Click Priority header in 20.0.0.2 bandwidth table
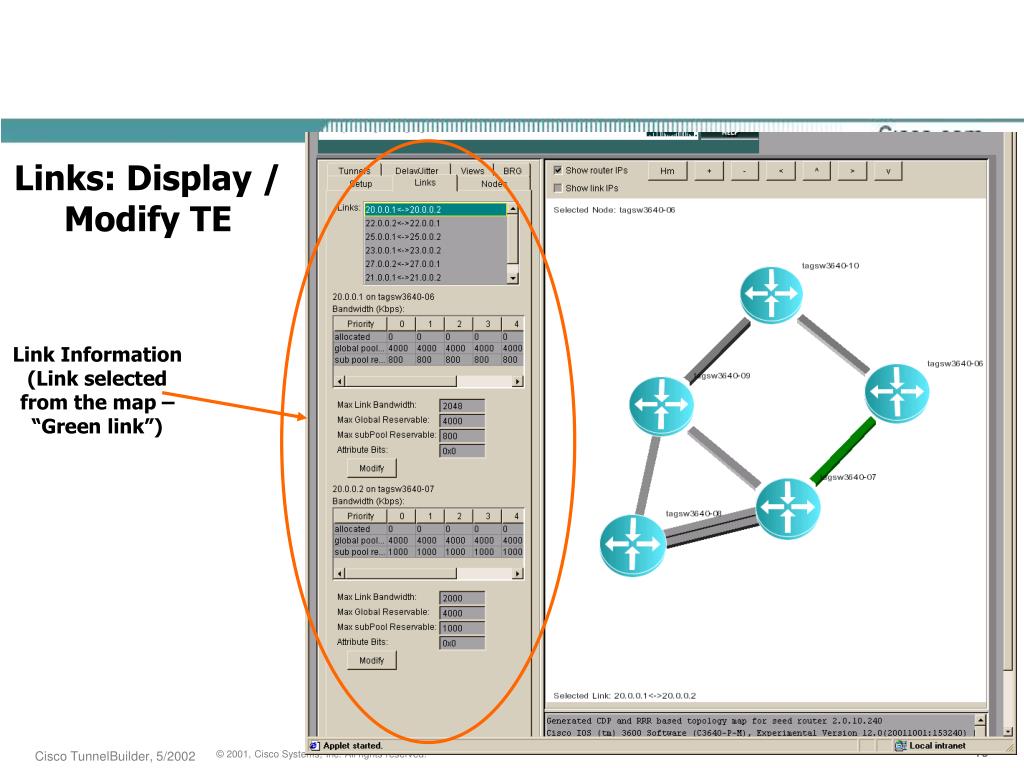This screenshot has height=768, width=1024. 360,516
